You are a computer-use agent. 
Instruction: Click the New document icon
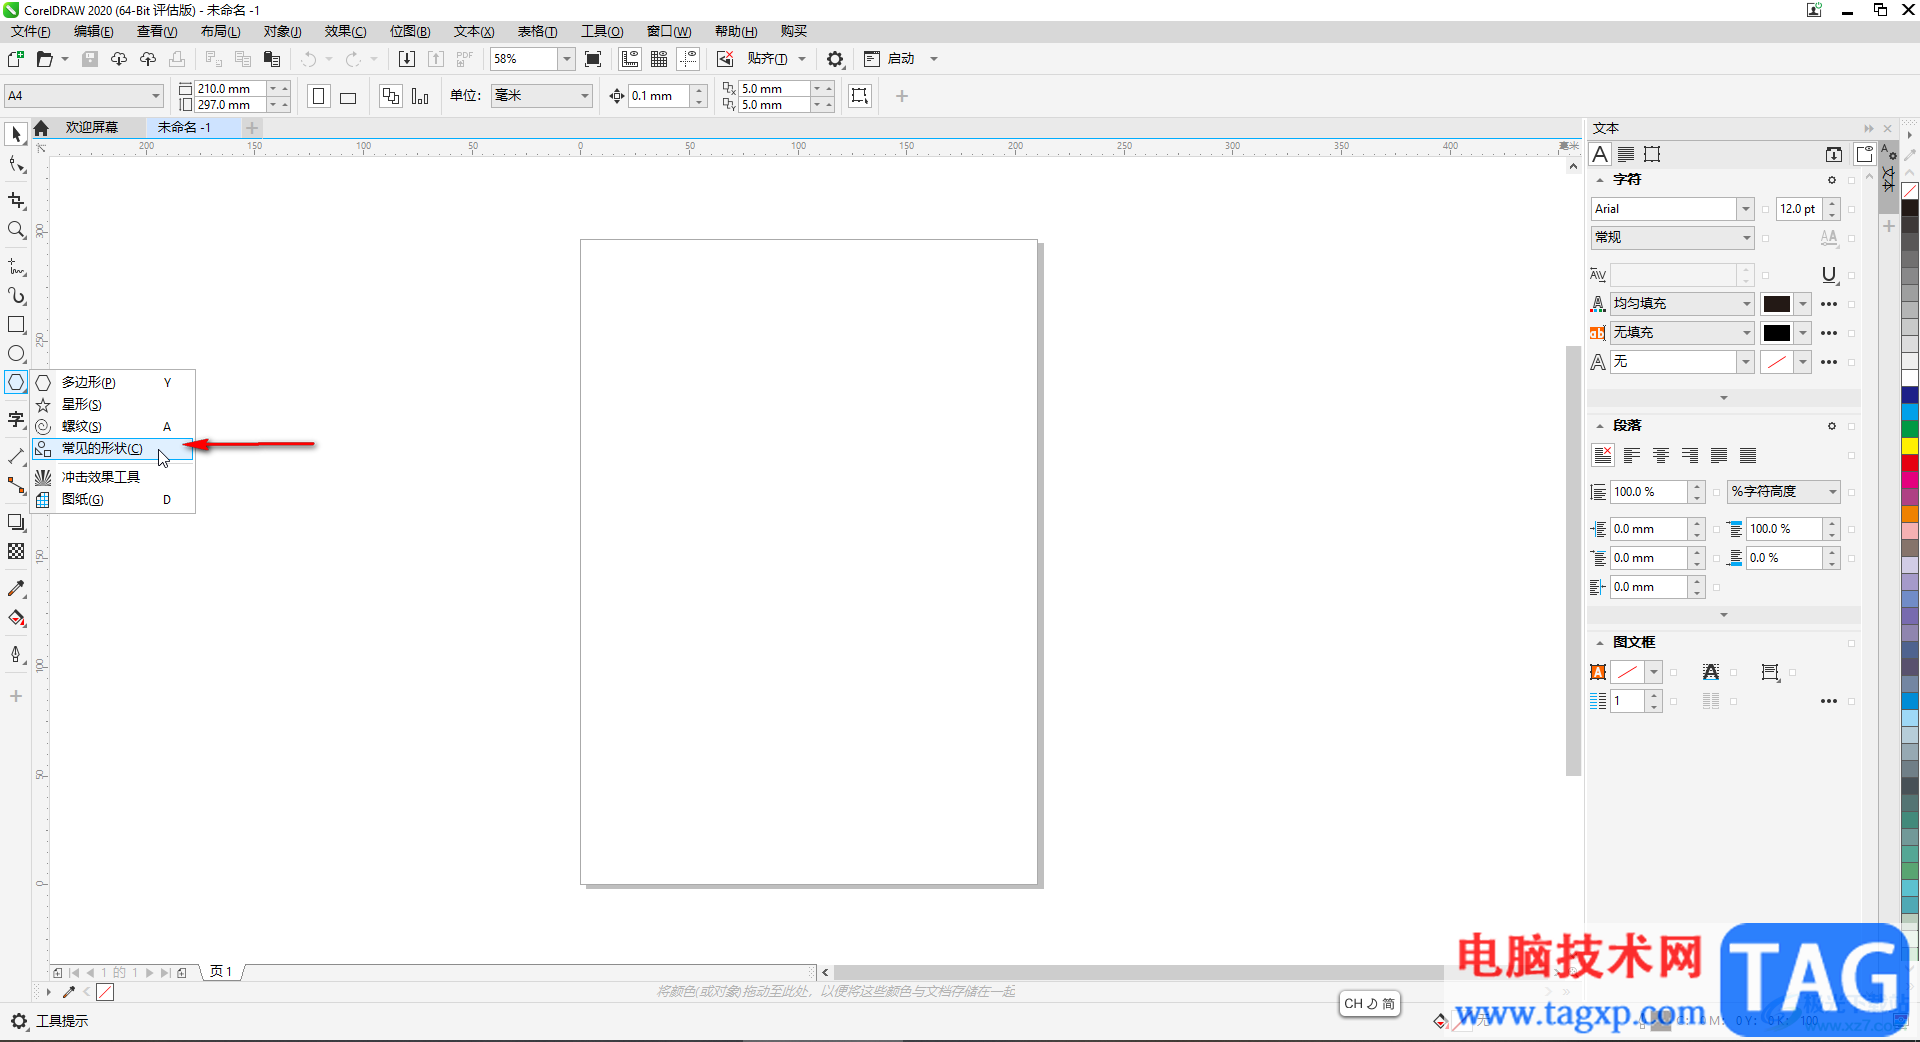(16, 59)
